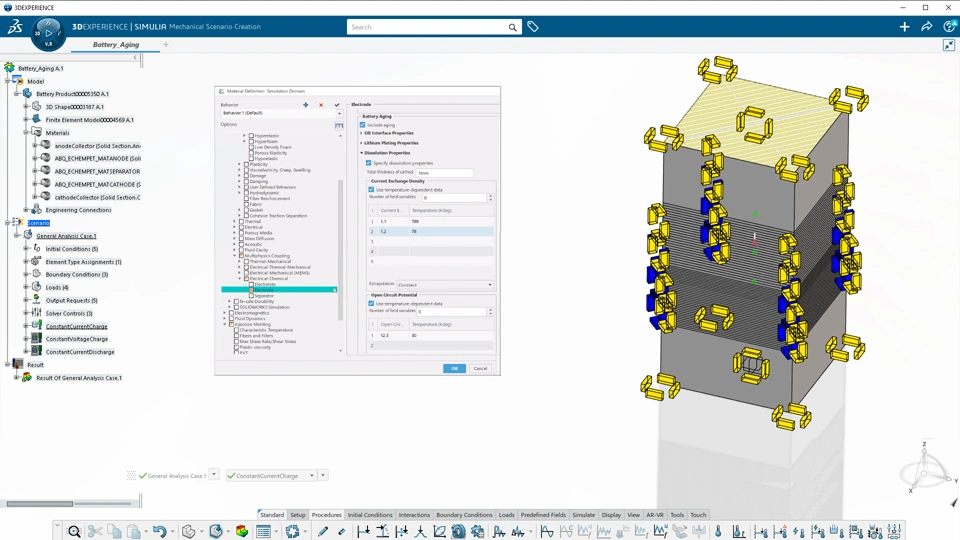The image size is (960, 540).
Task: Check the Electrolyte option checkbox
Action: (x=251, y=284)
